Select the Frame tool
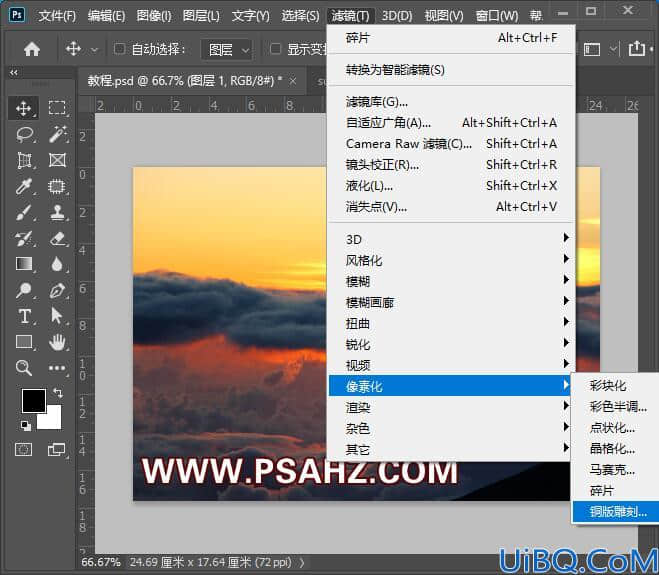Image resolution: width=659 pixels, height=575 pixels. (x=57, y=161)
